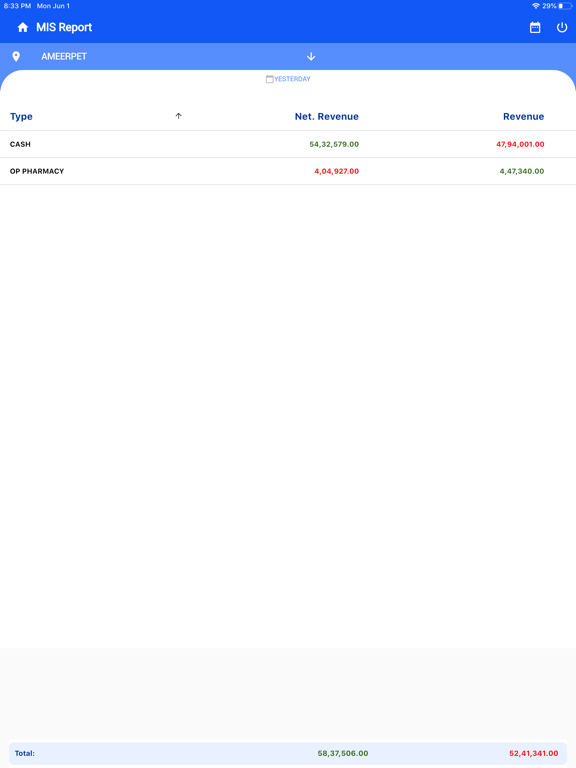Tap the power logout icon

tap(562, 27)
